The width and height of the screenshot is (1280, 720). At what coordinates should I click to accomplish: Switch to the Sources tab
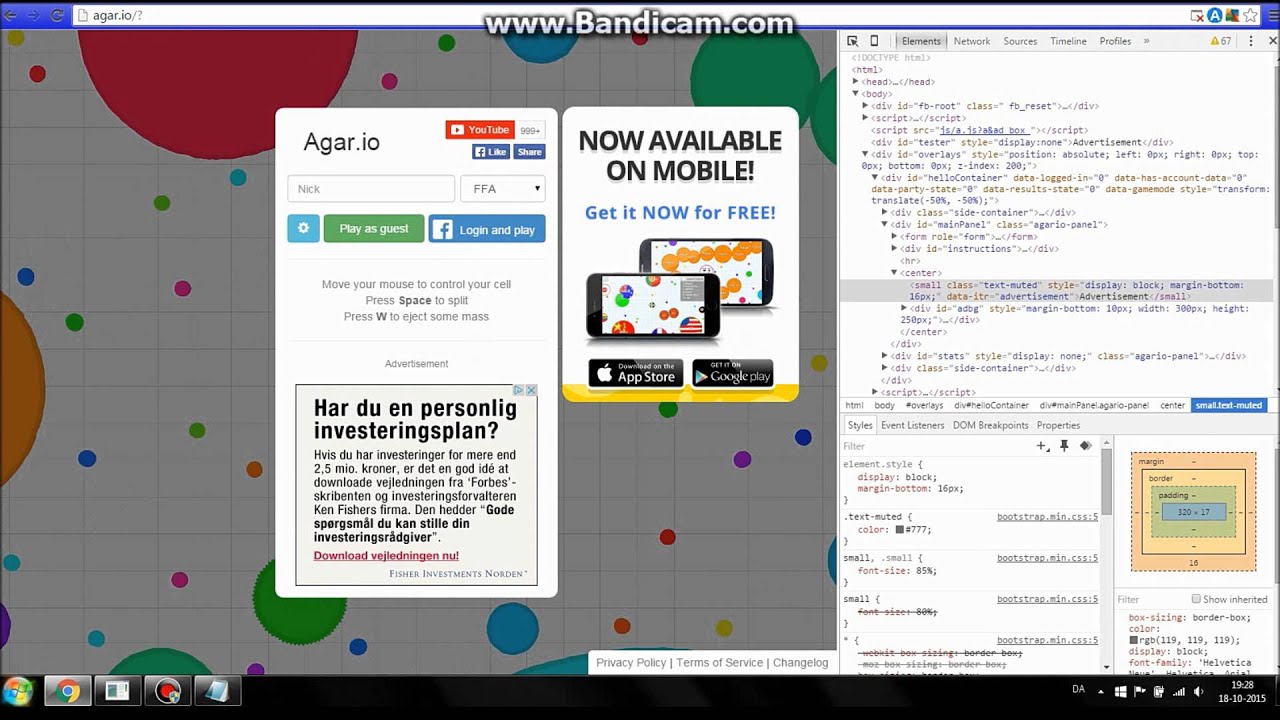(x=1020, y=41)
